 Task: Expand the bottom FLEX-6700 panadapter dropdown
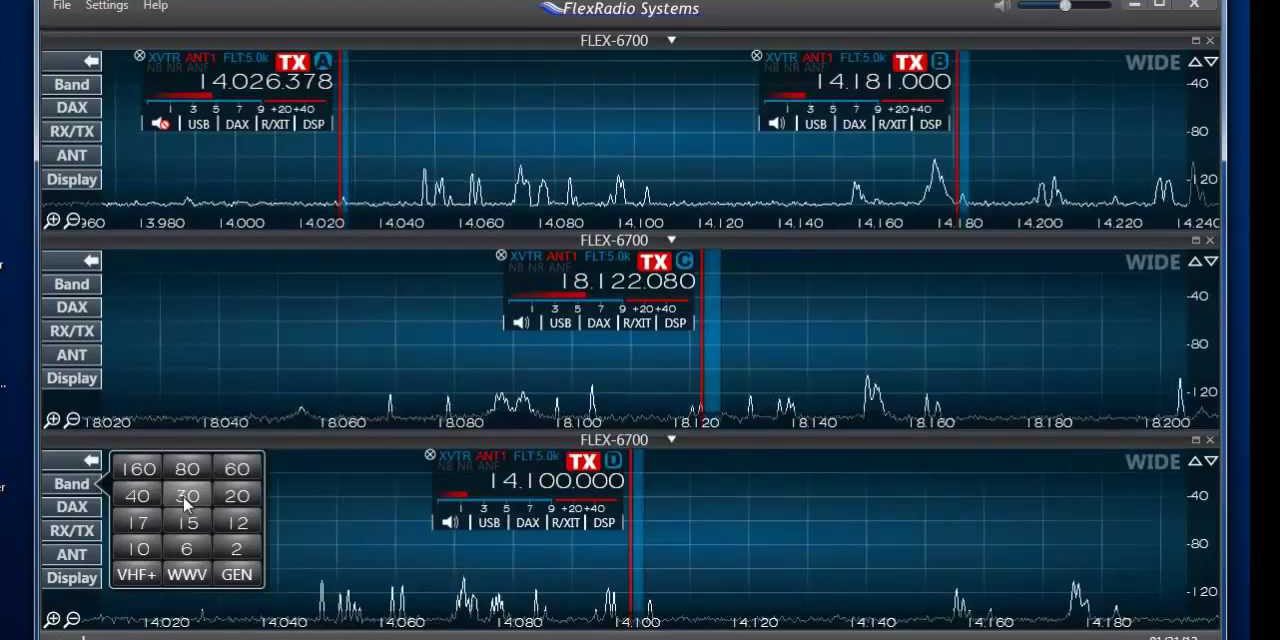coord(671,441)
